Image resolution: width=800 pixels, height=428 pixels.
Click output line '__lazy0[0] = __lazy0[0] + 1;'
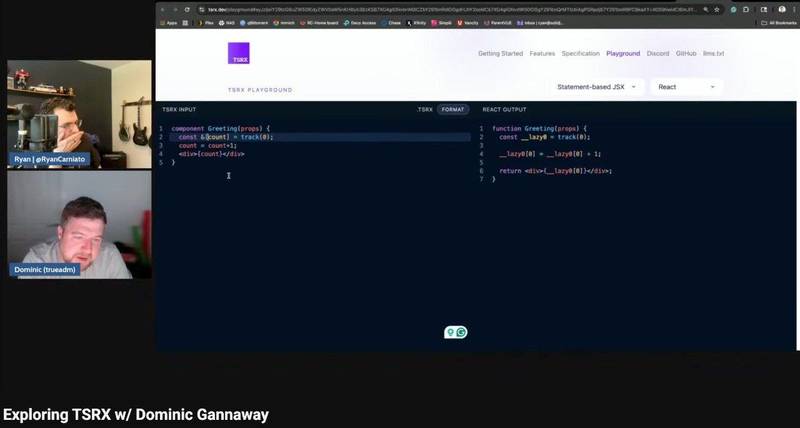(550, 154)
